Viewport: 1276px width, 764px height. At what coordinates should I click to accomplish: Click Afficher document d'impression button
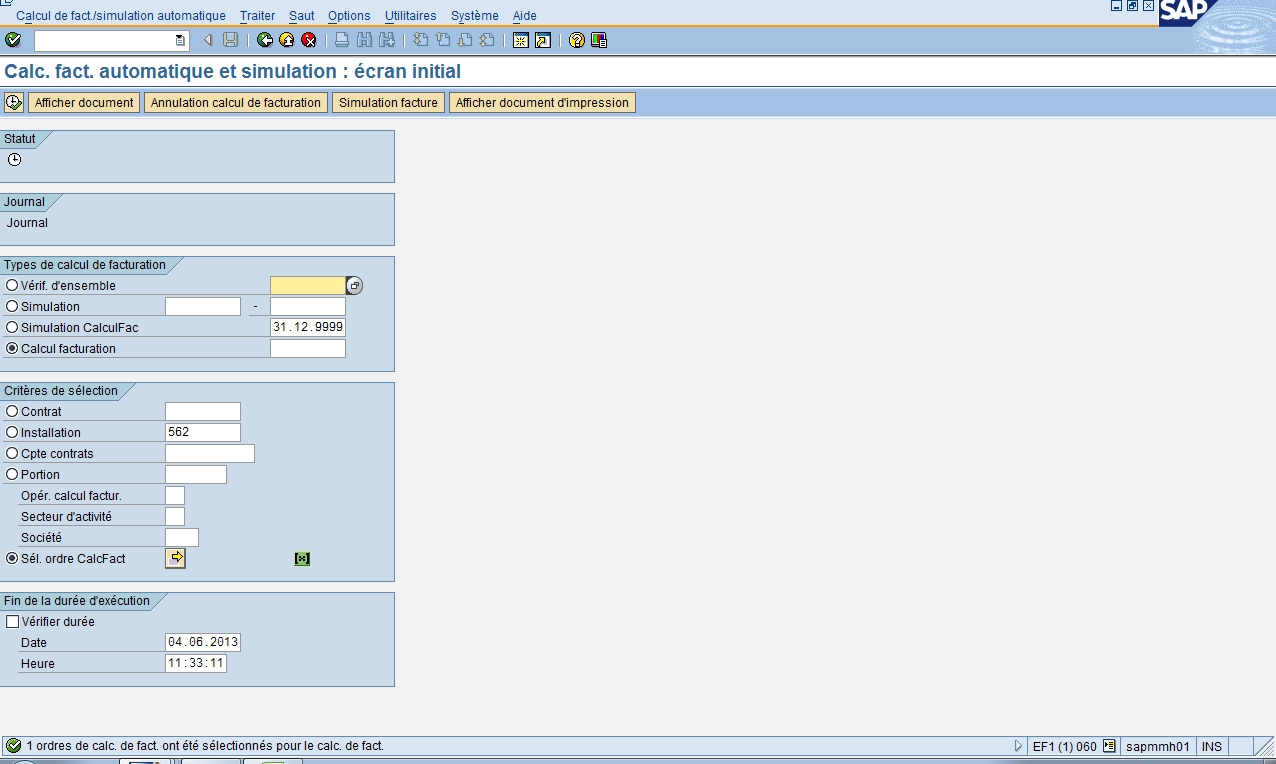[542, 102]
